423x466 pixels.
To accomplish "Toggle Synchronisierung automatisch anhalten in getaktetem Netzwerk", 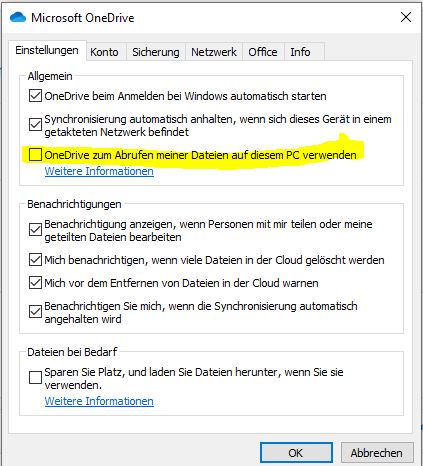I will click(x=35, y=125).
